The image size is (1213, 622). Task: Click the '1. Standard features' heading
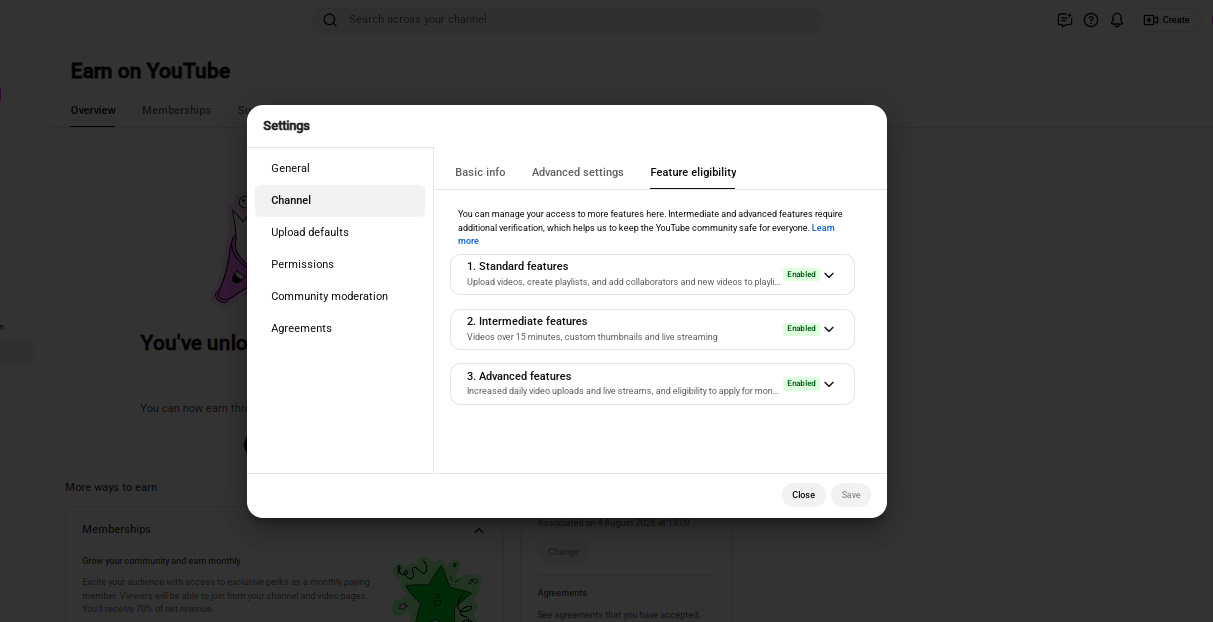point(517,266)
